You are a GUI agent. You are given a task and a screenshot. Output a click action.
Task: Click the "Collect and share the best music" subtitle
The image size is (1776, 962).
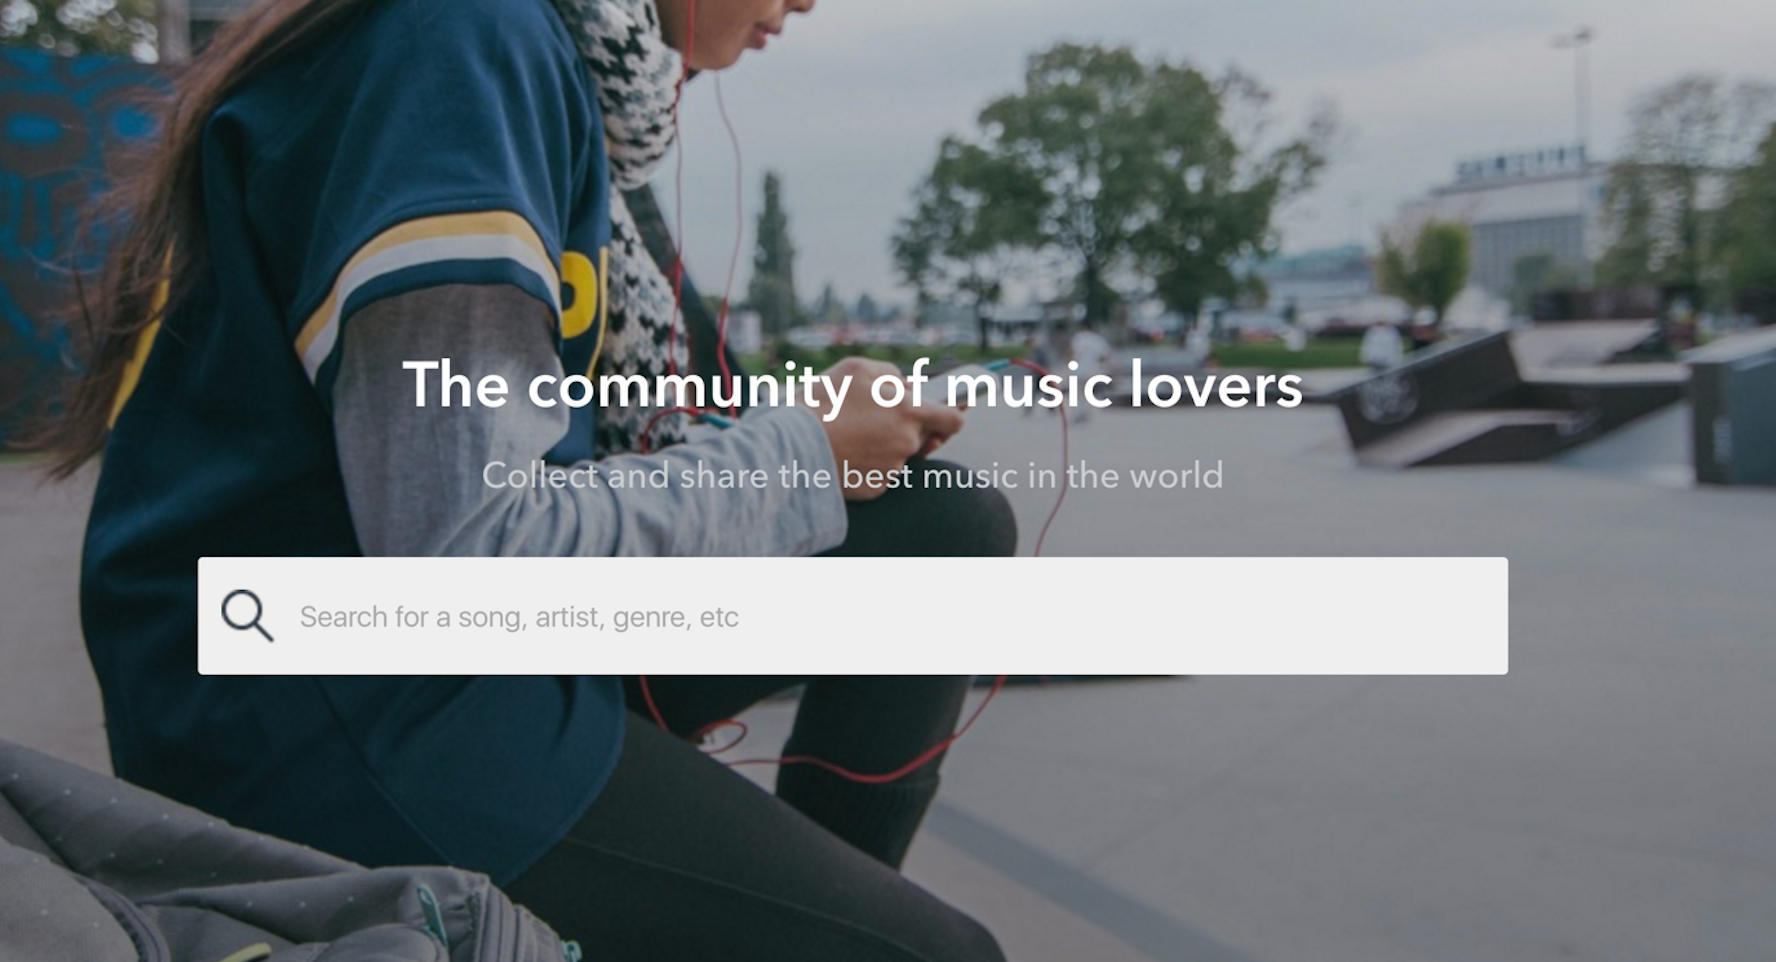(x=853, y=475)
